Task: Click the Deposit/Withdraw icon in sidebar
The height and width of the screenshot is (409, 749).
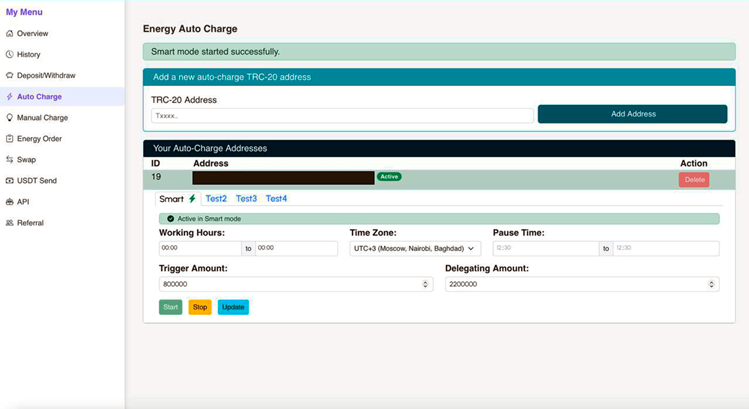Action: pos(10,75)
